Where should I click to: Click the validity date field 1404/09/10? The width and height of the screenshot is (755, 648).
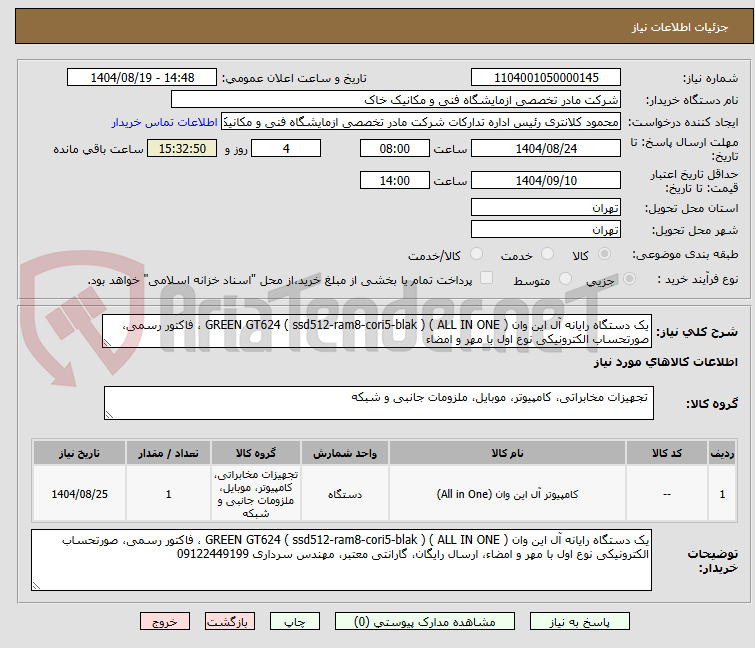pyautogui.click(x=546, y=181)
